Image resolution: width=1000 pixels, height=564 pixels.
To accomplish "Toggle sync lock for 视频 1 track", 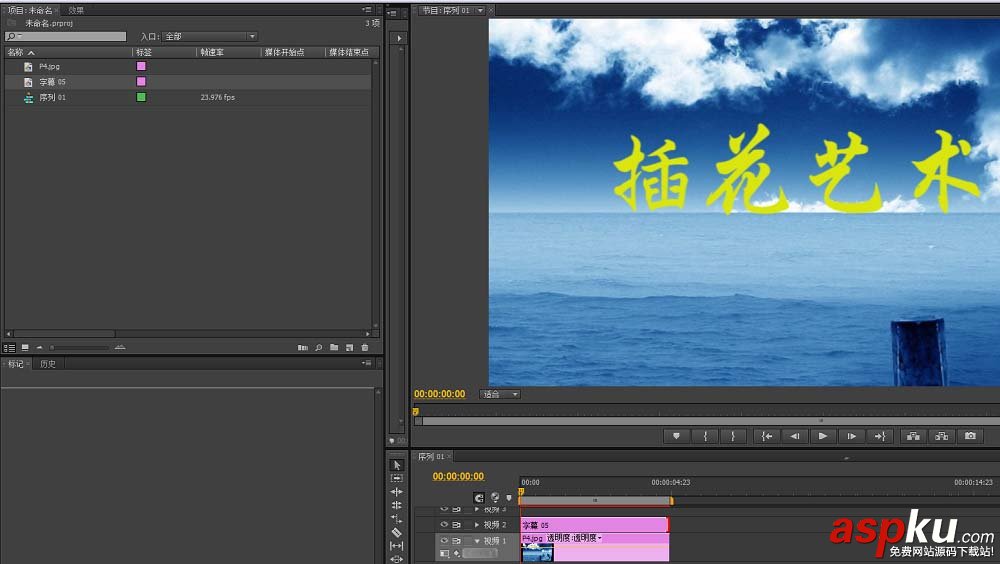I will click(457, 540).
